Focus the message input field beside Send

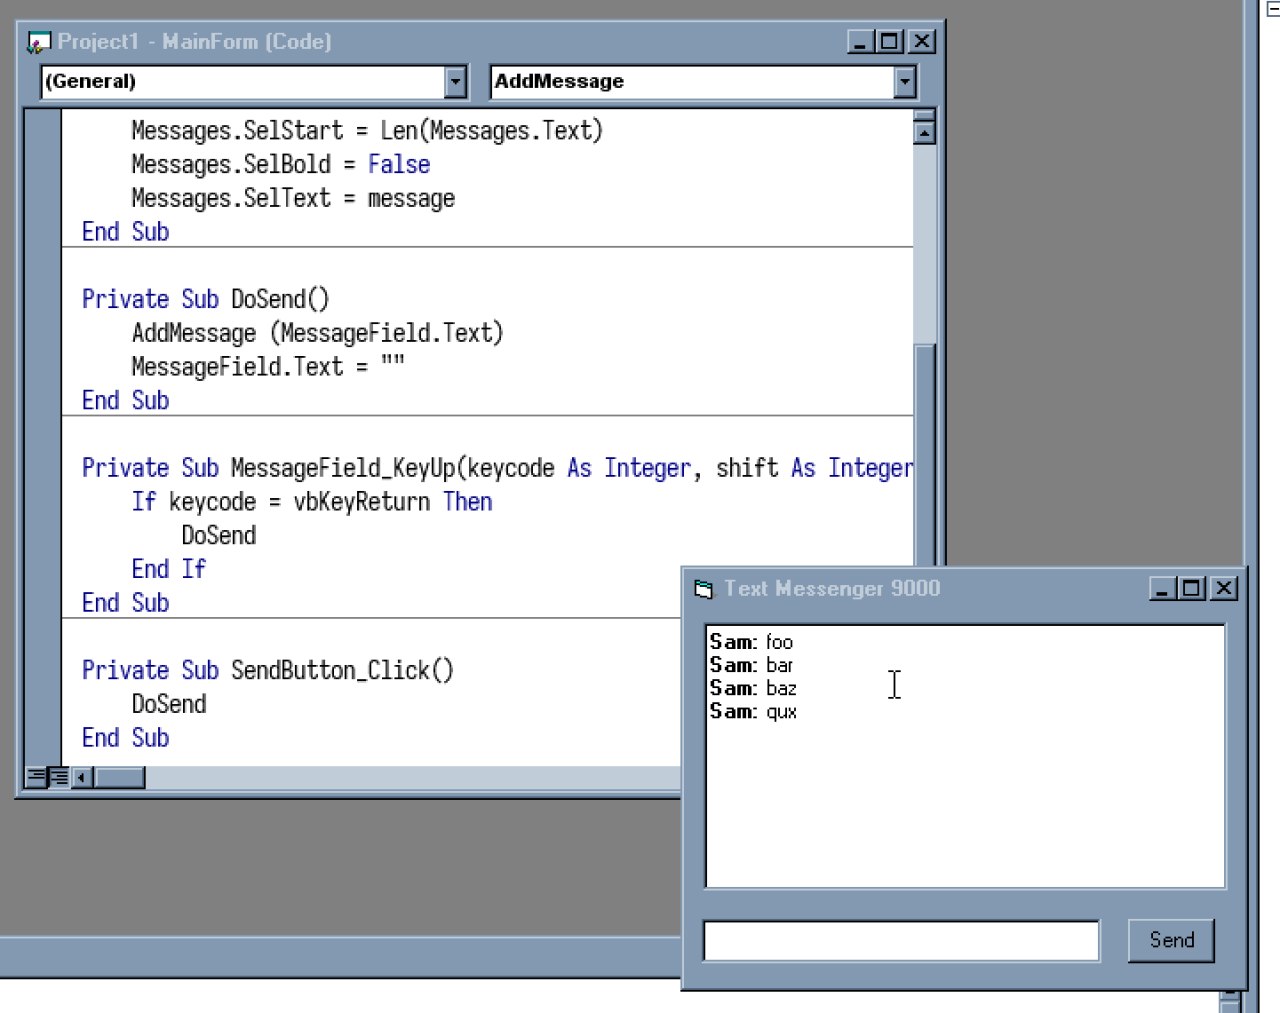900,941
